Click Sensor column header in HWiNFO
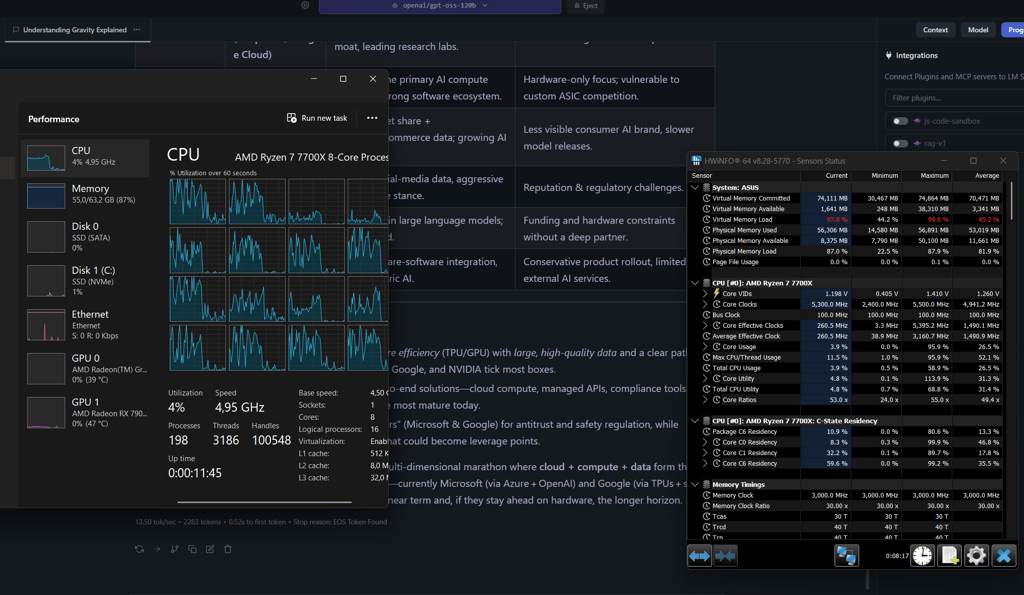The width and height of the screenshot is (1024, 595). (744, 176)
